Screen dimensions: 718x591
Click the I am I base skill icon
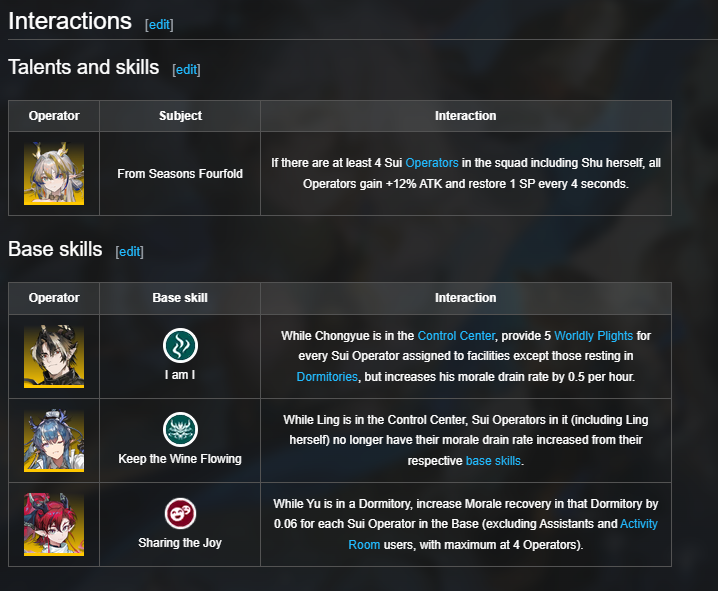[x=180, y=345]
